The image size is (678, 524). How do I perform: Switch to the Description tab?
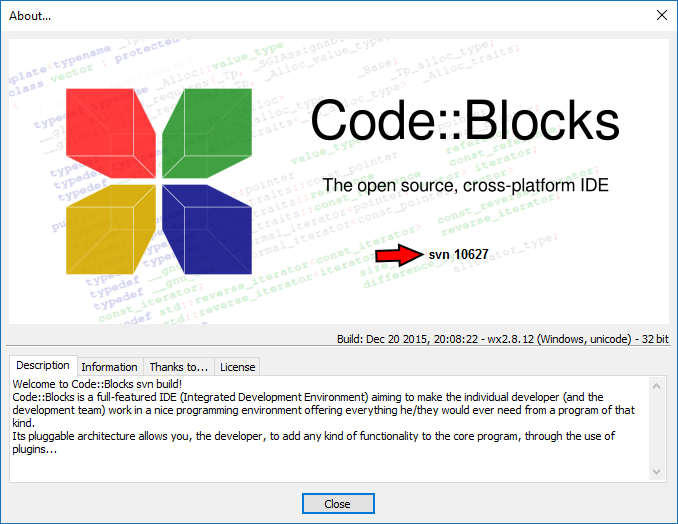[x=43, y=366]
